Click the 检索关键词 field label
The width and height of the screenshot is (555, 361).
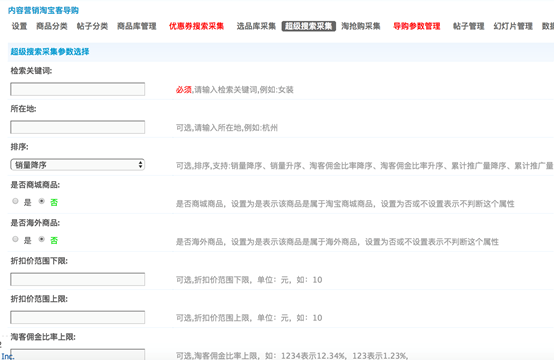[31, 71]
